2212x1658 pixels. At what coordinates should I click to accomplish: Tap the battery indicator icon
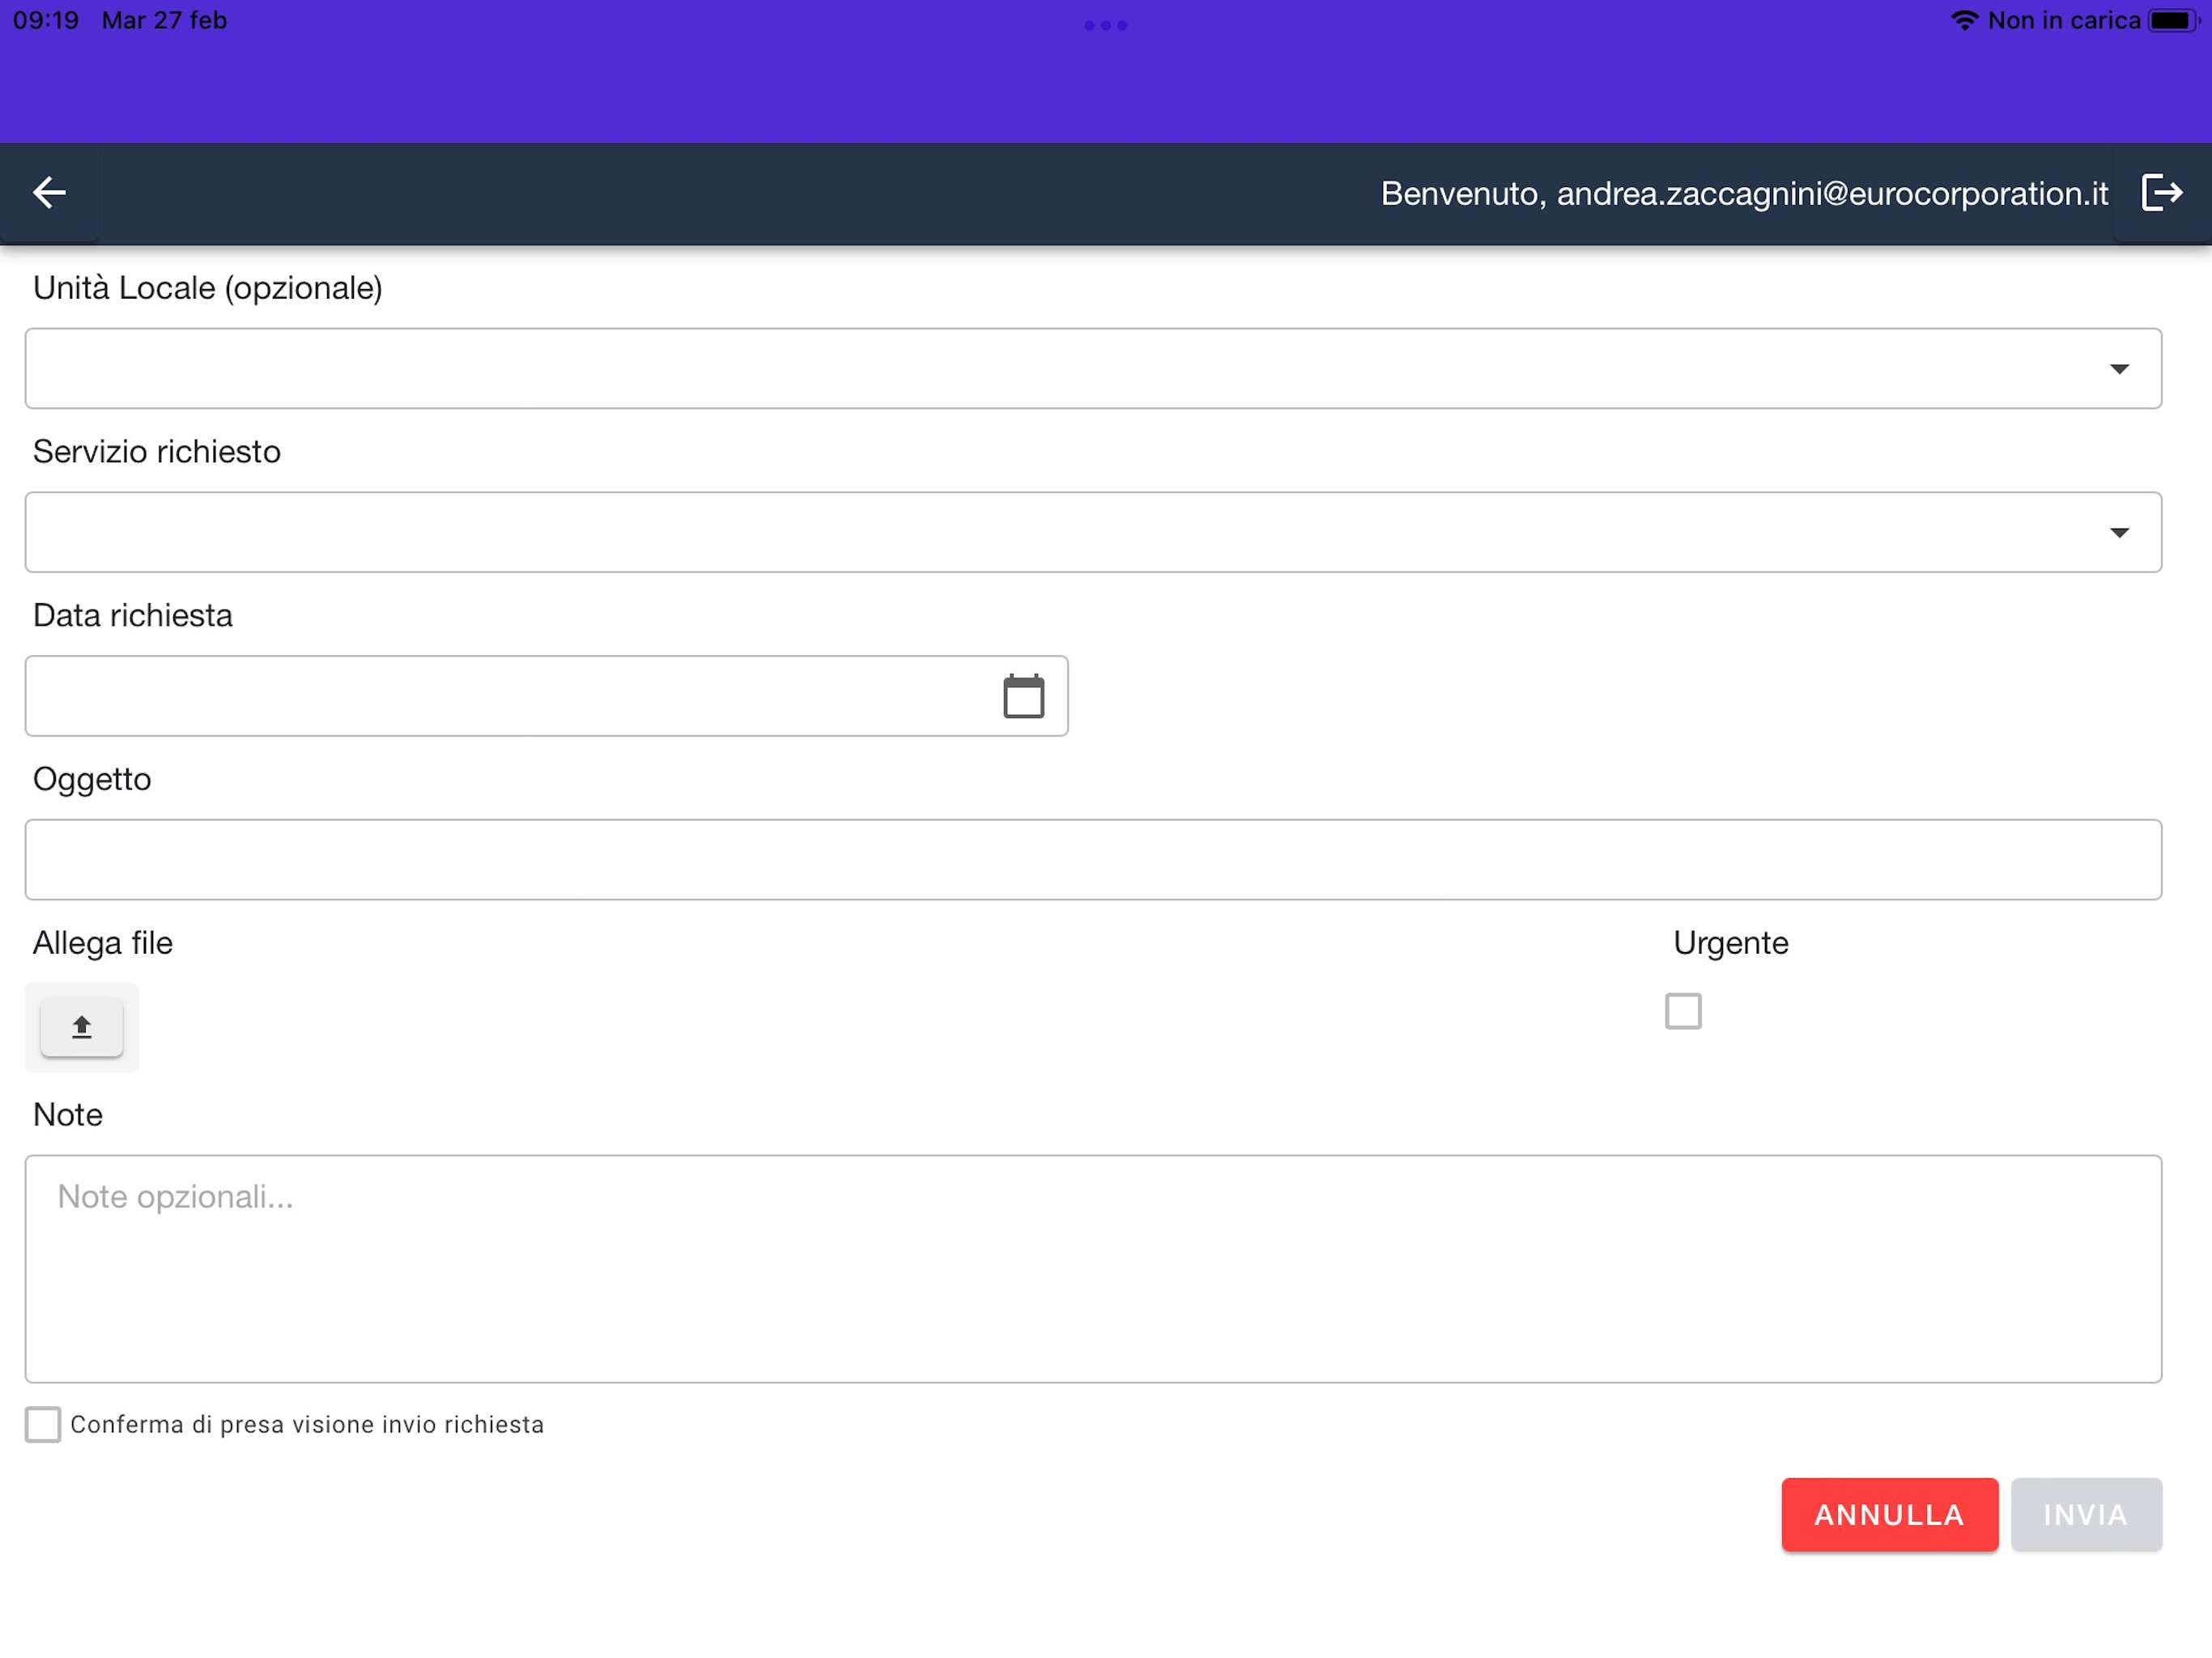click(2173, 21)
